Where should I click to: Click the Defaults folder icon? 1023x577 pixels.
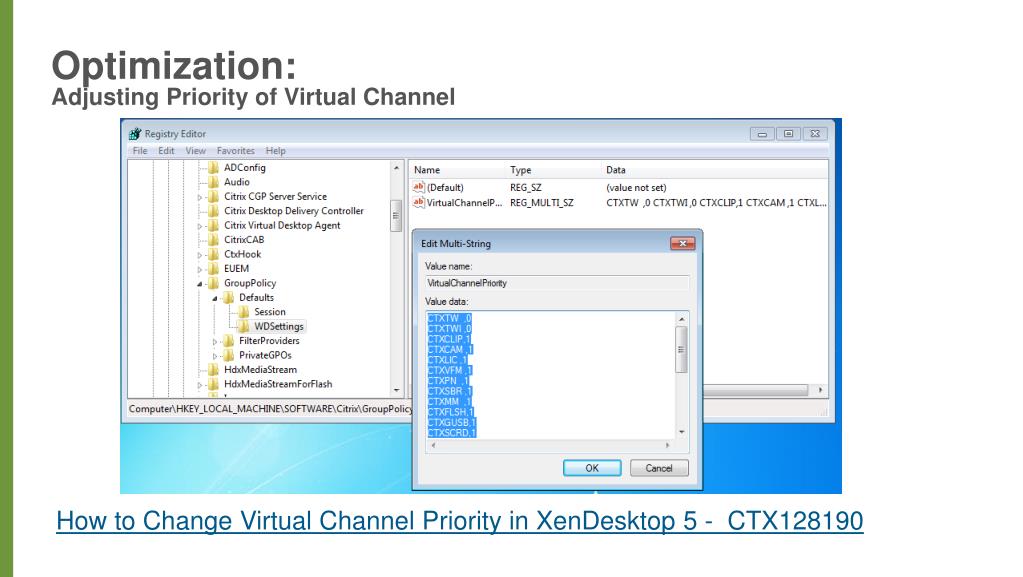click(228, 298)
